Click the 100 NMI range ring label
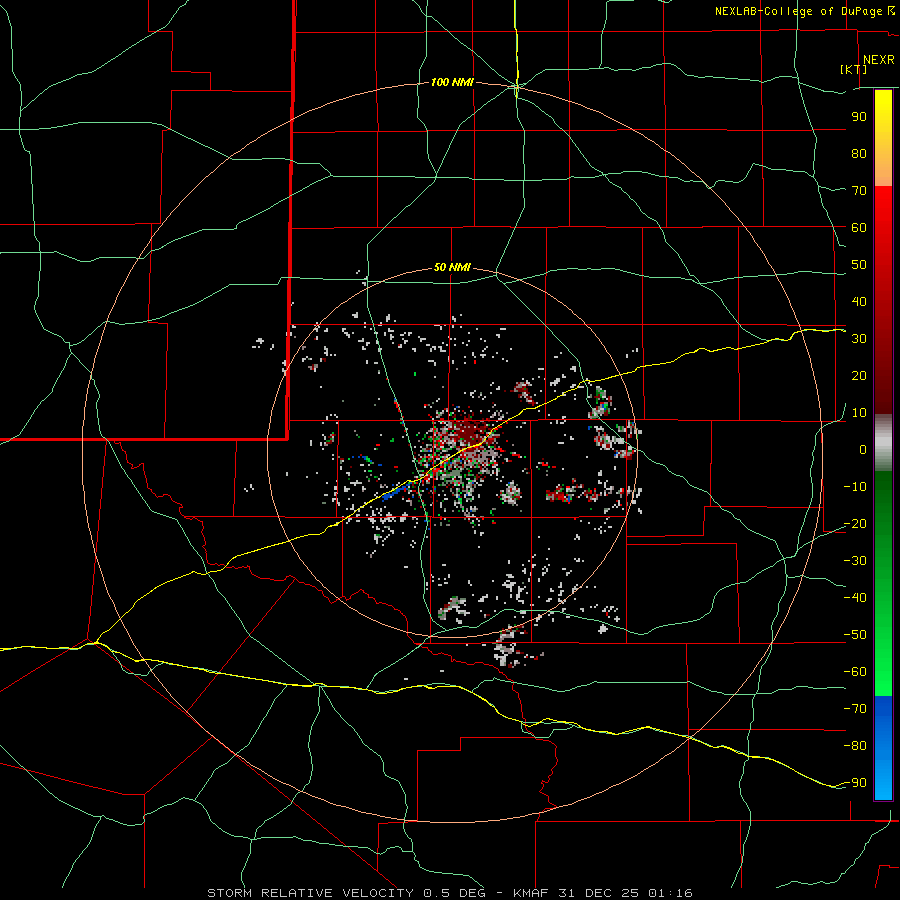 click(x=452, y=83)
